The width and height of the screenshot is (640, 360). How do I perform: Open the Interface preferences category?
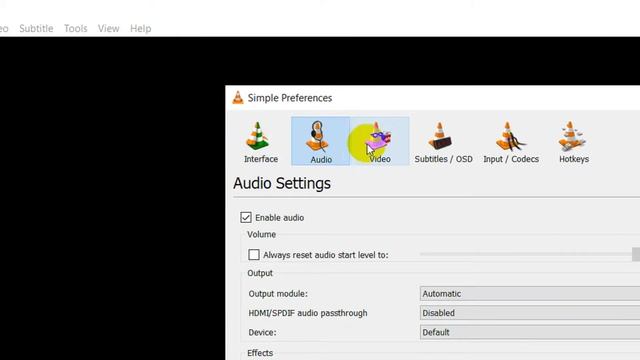[x=261, y=141]
